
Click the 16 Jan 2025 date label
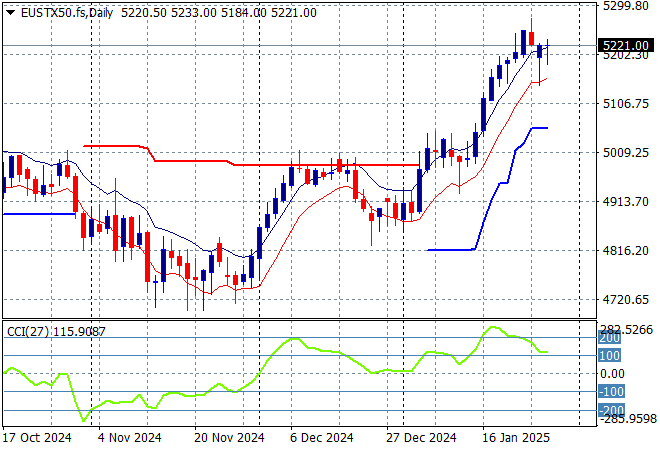point(517,437)
